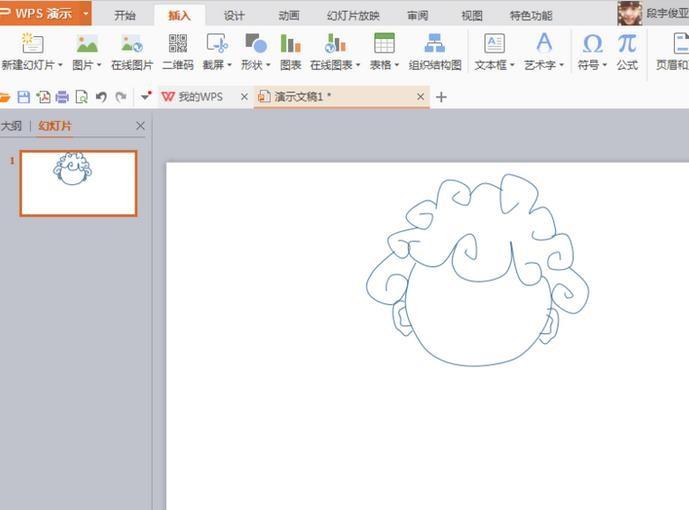
Task: Switch to Outline (大纲) panel view
Action: click(11, 126)
